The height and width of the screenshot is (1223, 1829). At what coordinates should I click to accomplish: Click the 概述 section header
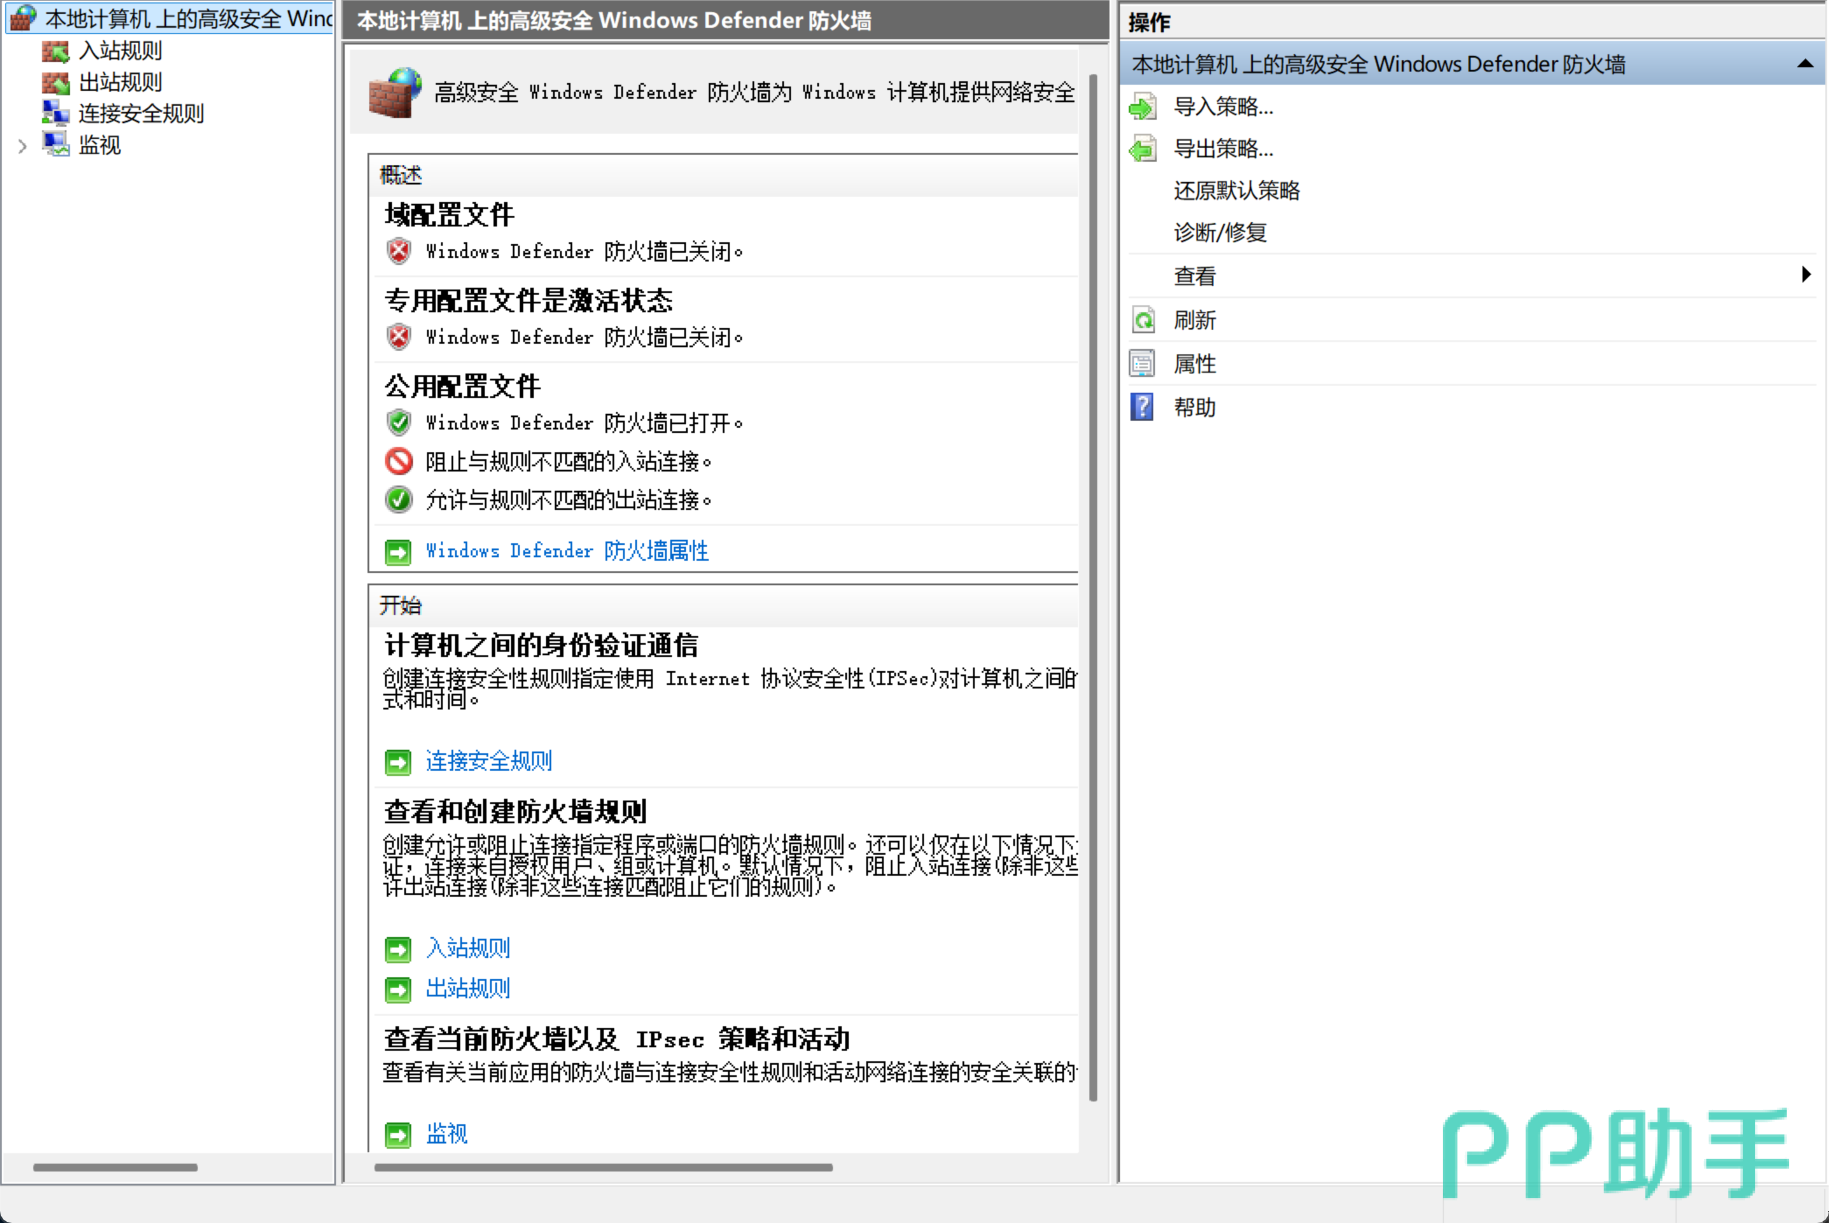coord(401,175)
